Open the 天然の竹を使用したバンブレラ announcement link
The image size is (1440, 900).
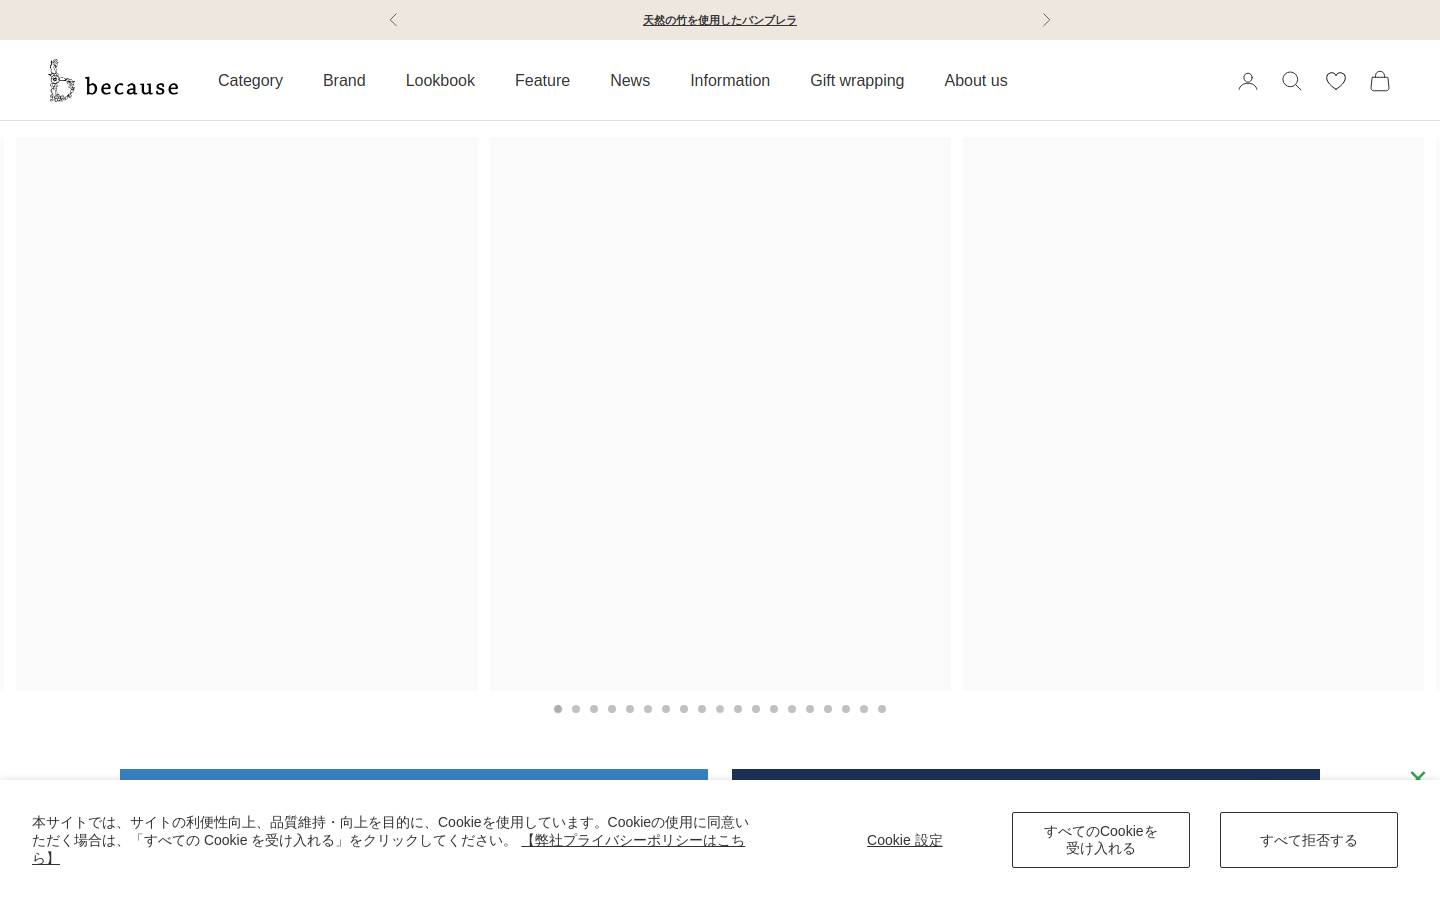pos(720,20)
